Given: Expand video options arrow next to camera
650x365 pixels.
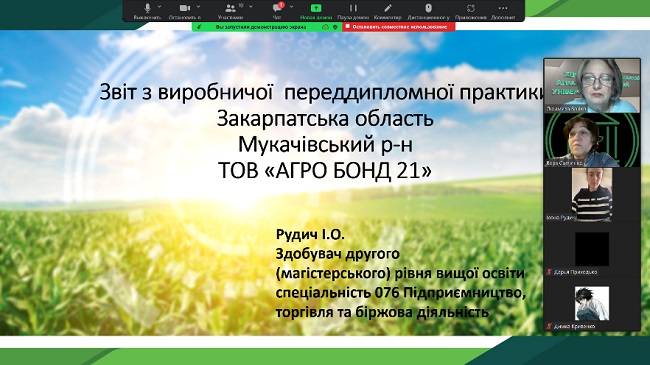Looking at the screenshot, I should click(198, 7).
